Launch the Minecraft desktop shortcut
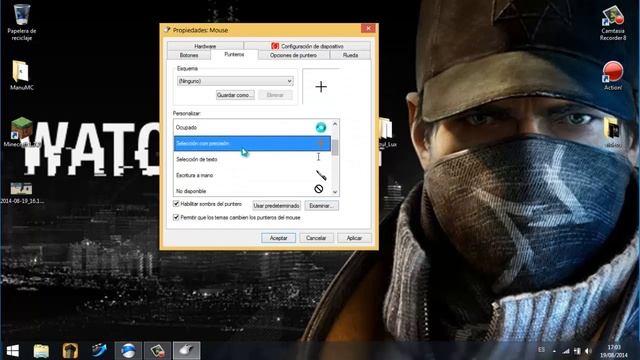The height and width of the screenshot is (360, 640). 22,132
